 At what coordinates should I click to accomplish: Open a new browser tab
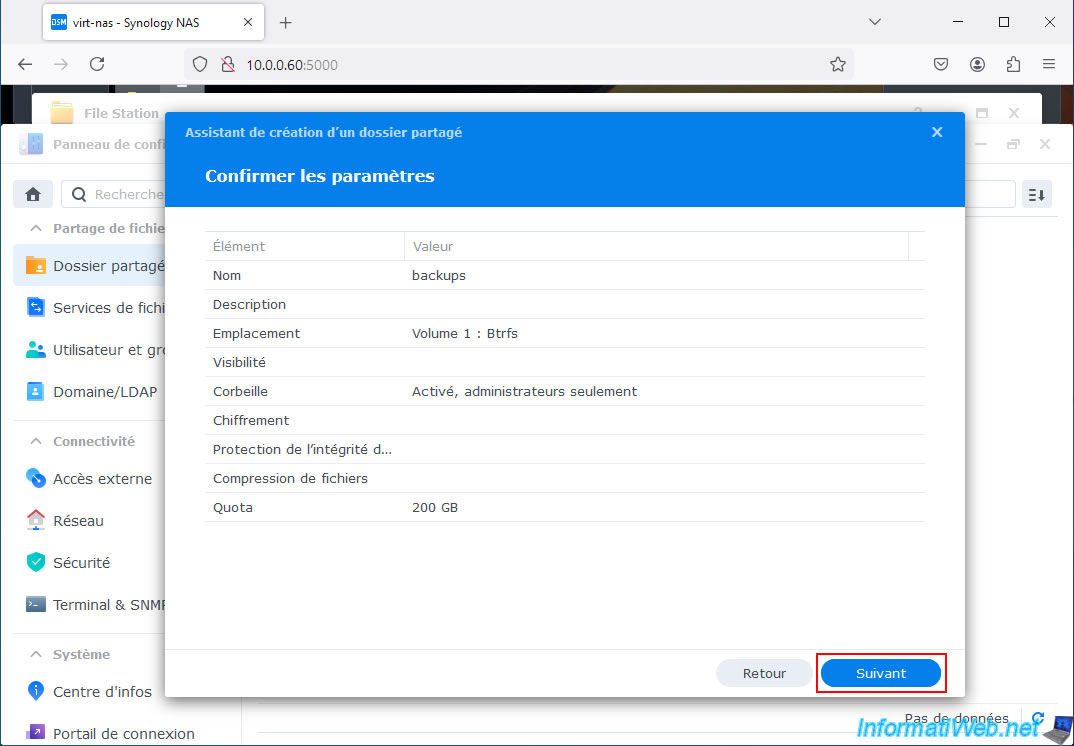(286, 23)
